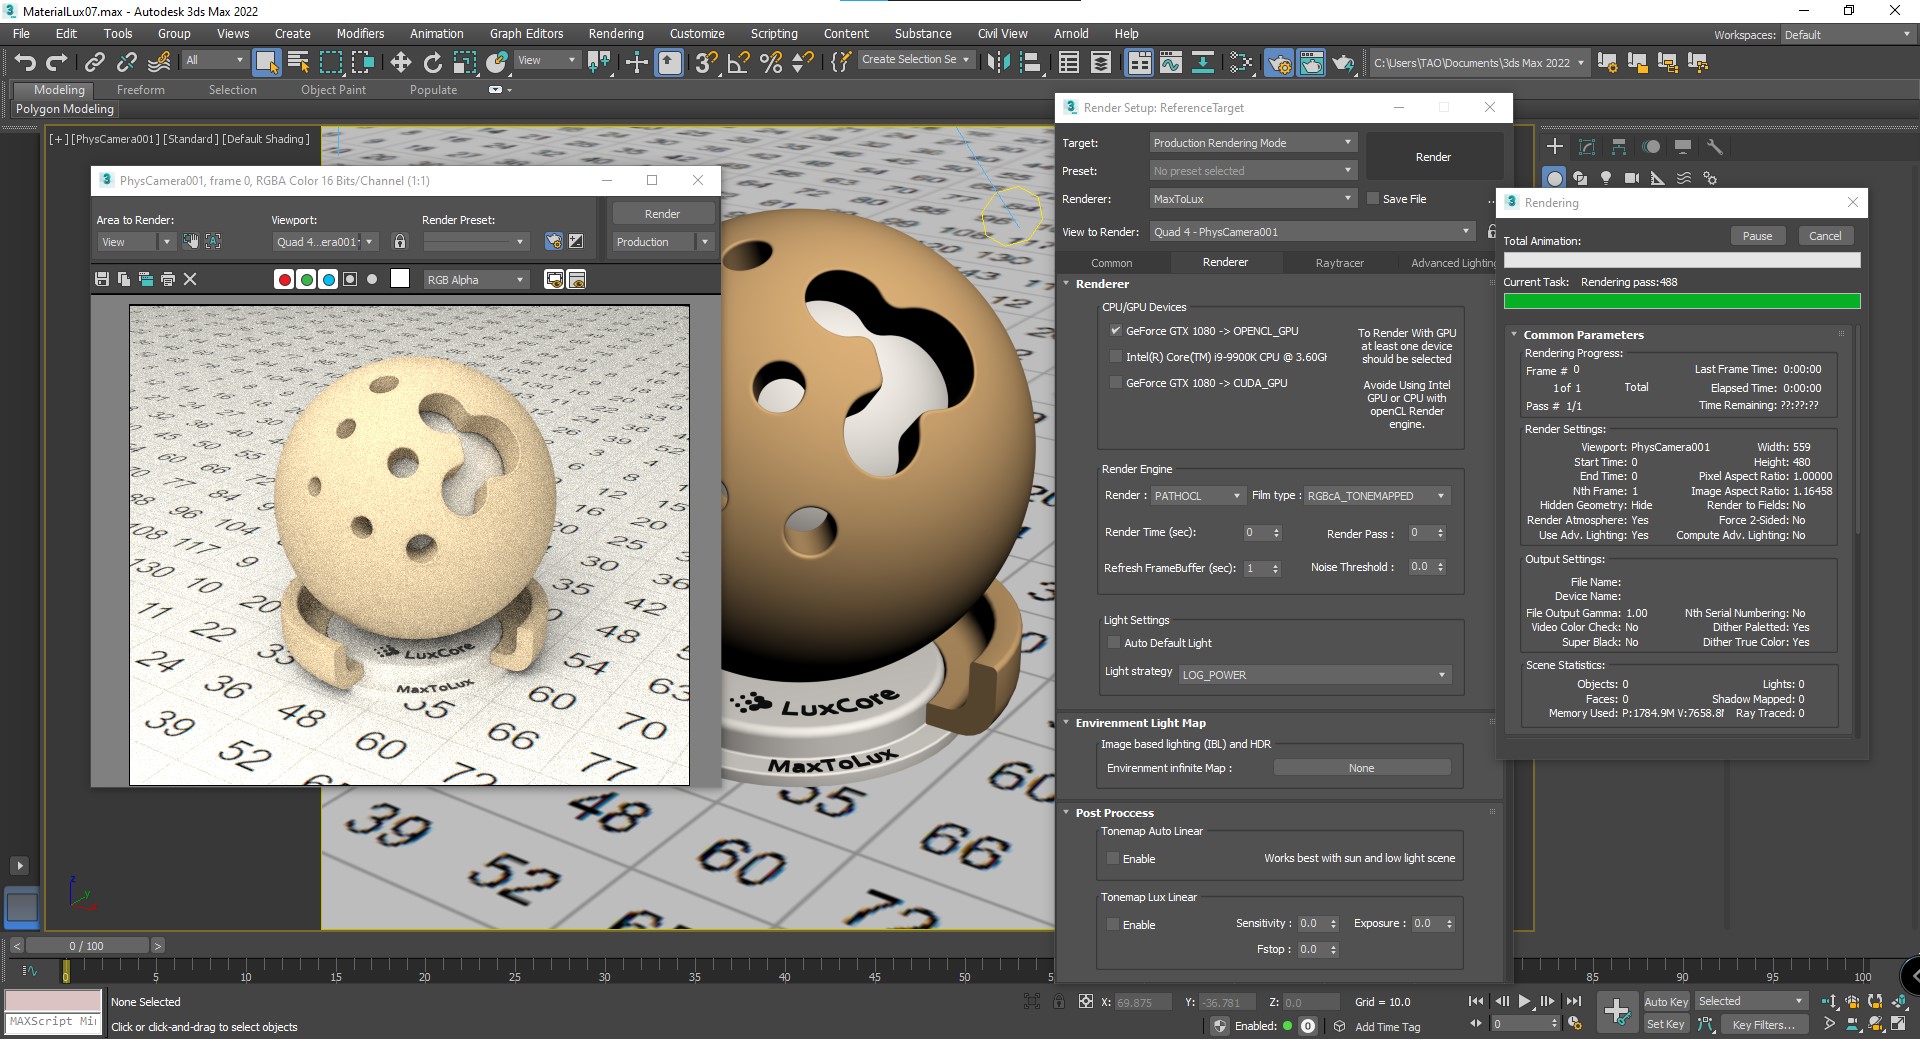Print the rendered image
Image resolution: width=1920 pixels, height=1039 pixels.
[168, 280]
